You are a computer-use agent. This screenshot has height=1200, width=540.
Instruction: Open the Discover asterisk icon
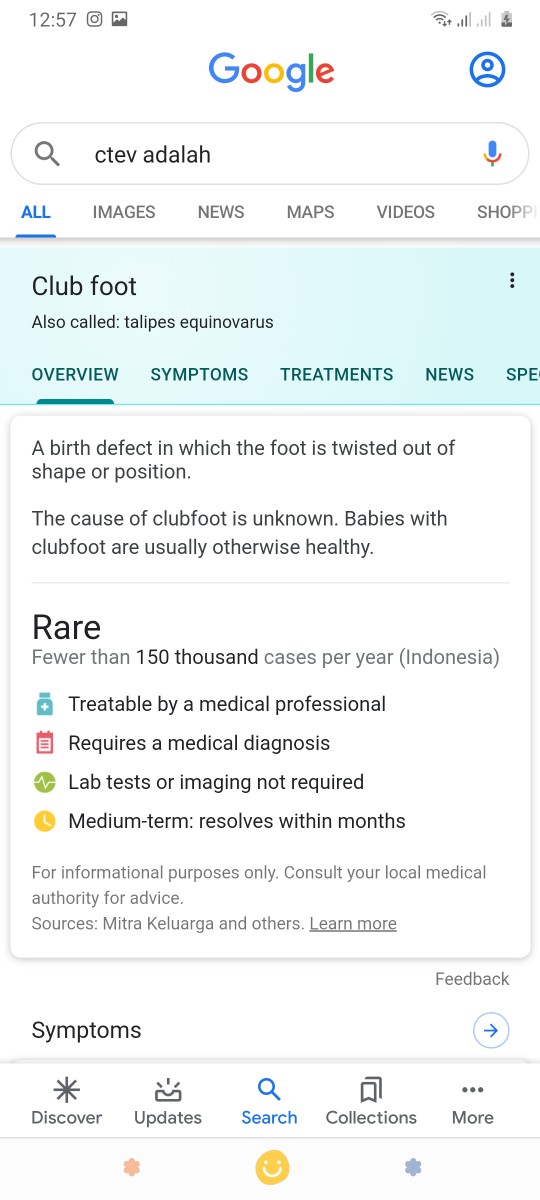click(x=67, y=1090)
